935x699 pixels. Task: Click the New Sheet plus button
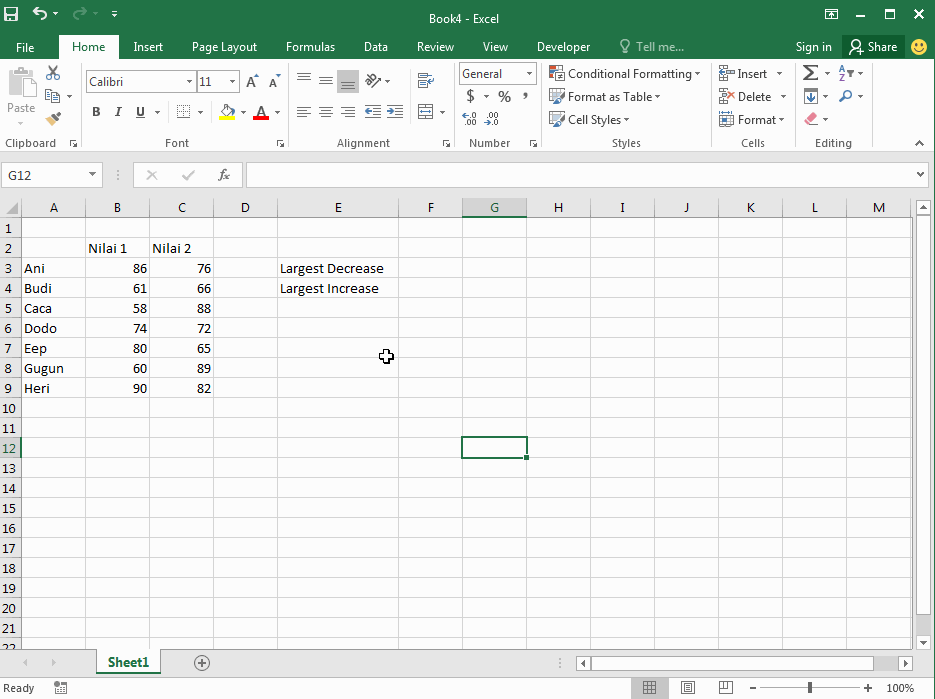pos(201,662)
